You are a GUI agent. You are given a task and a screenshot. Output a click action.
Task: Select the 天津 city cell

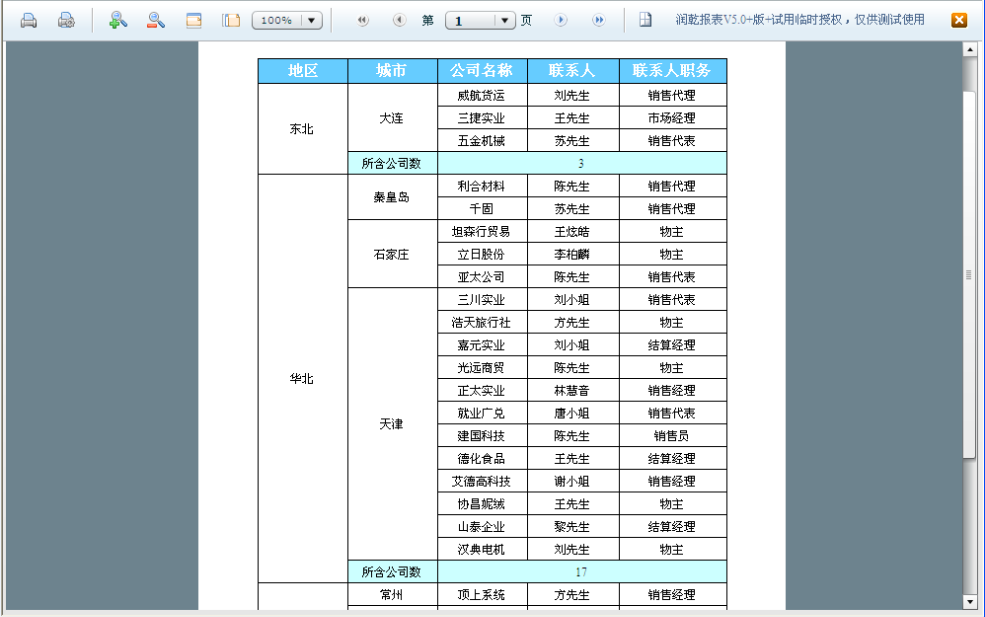click(x=392, y=424)
